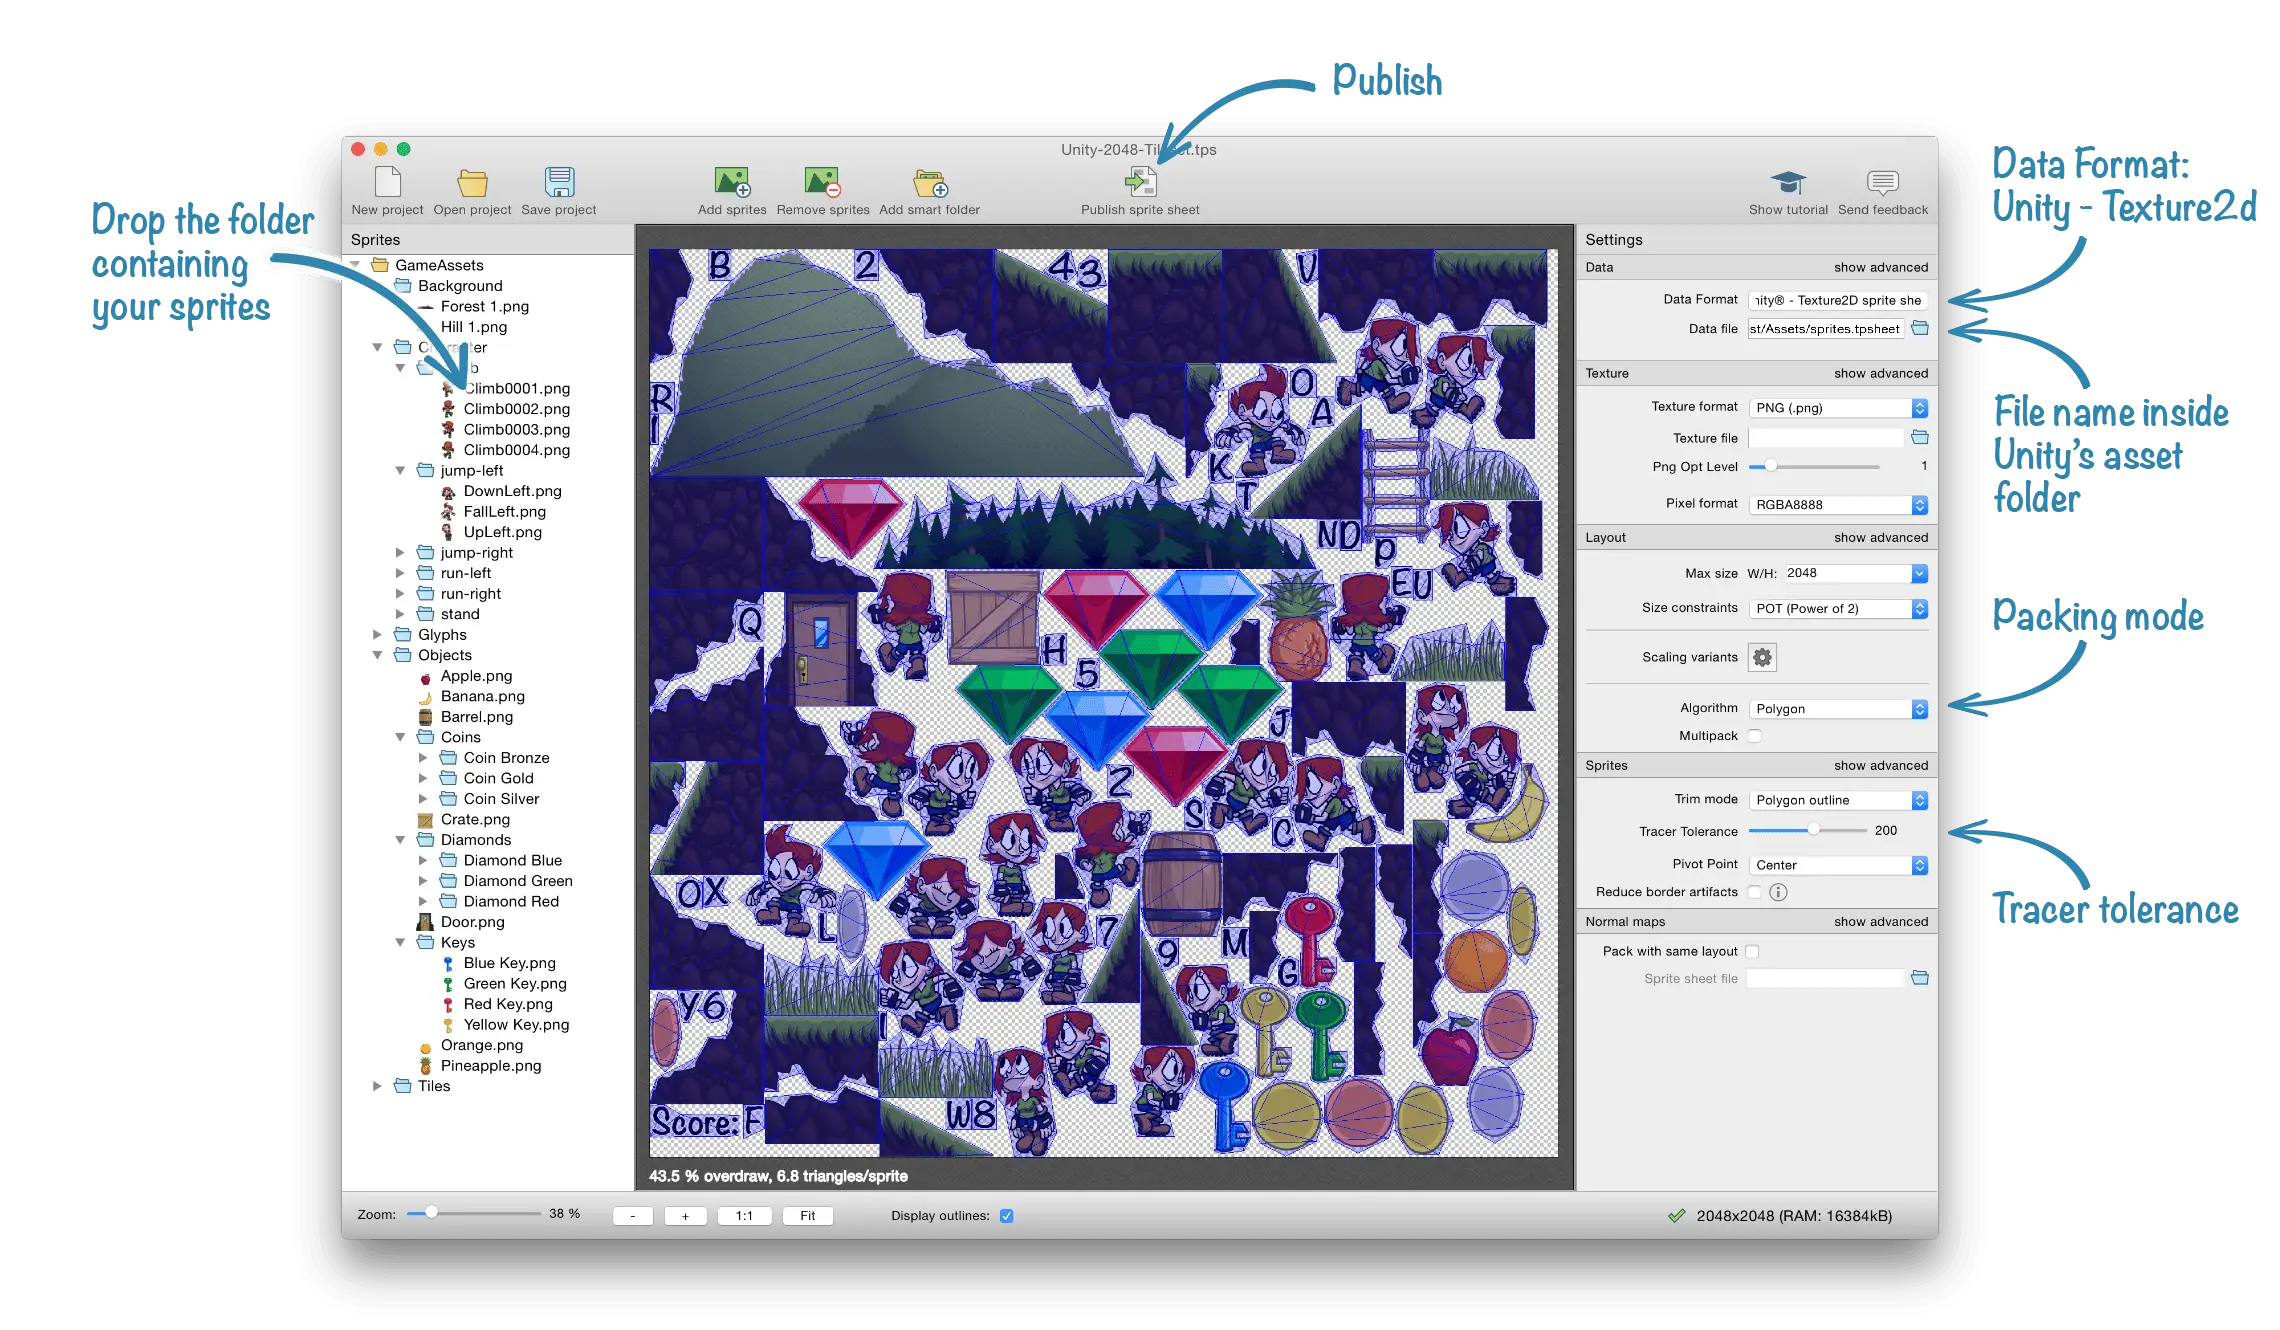Viewport: 2280px width, 1330px height.
Task: Open Scaling variants gear settings
Action: click(1762, 657)
